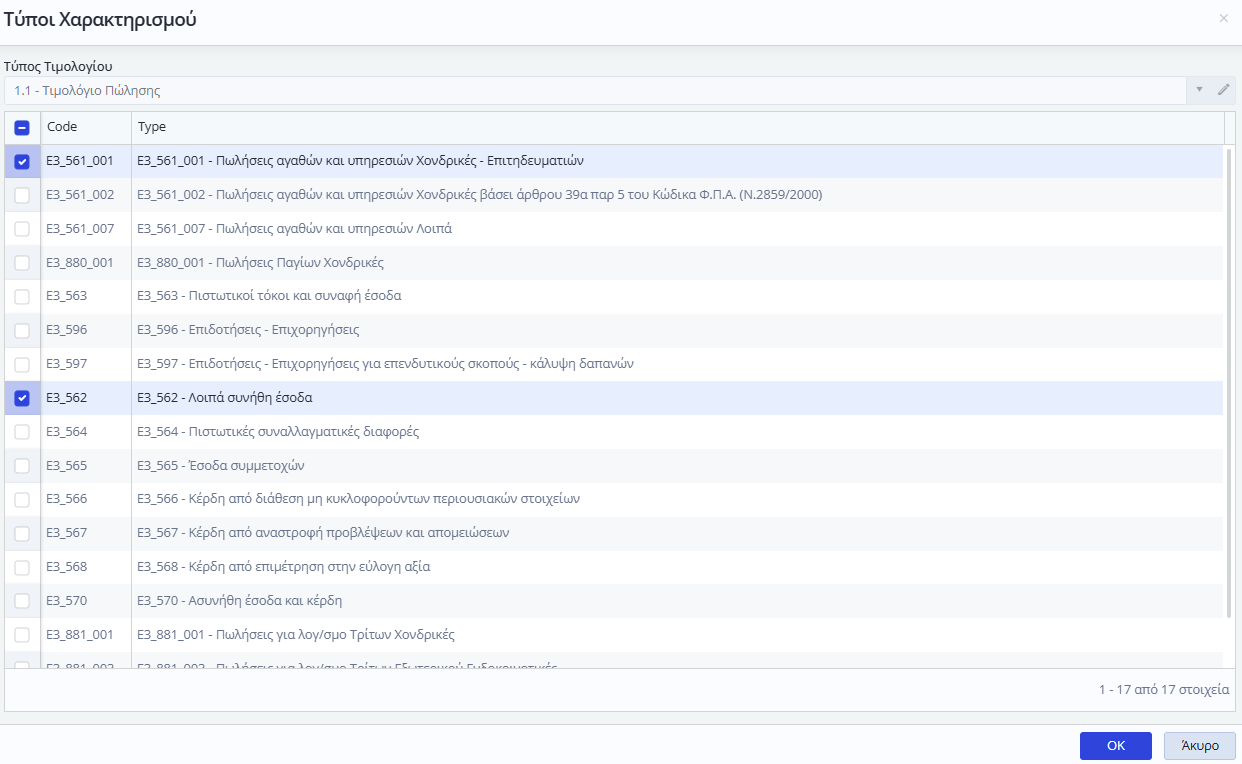Screen dimensions: 1242x764
Task: Enable the E3_880_001 checkbox
Action: click(22, 263)
